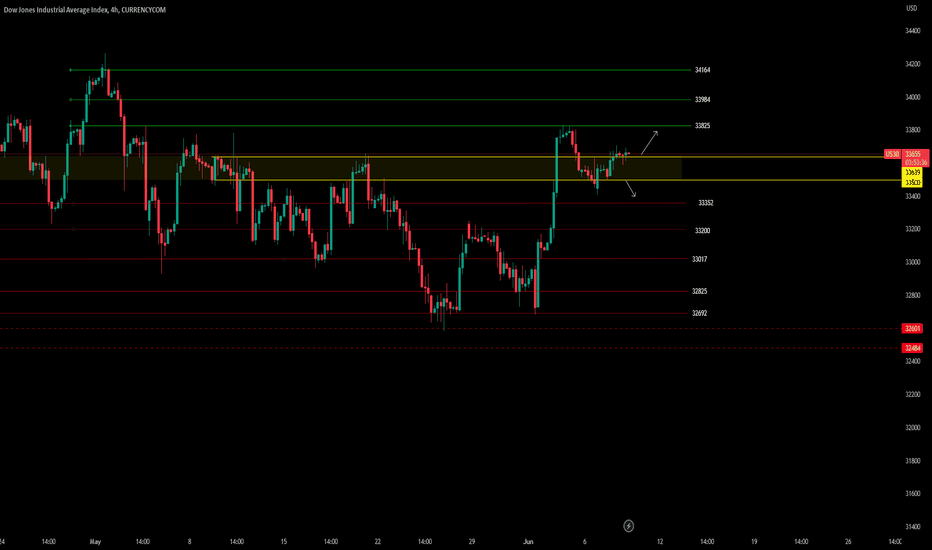Select the 32692 support level label
Image resolution: width=932 pixels, height=550 pixels.
click(699, 313)
